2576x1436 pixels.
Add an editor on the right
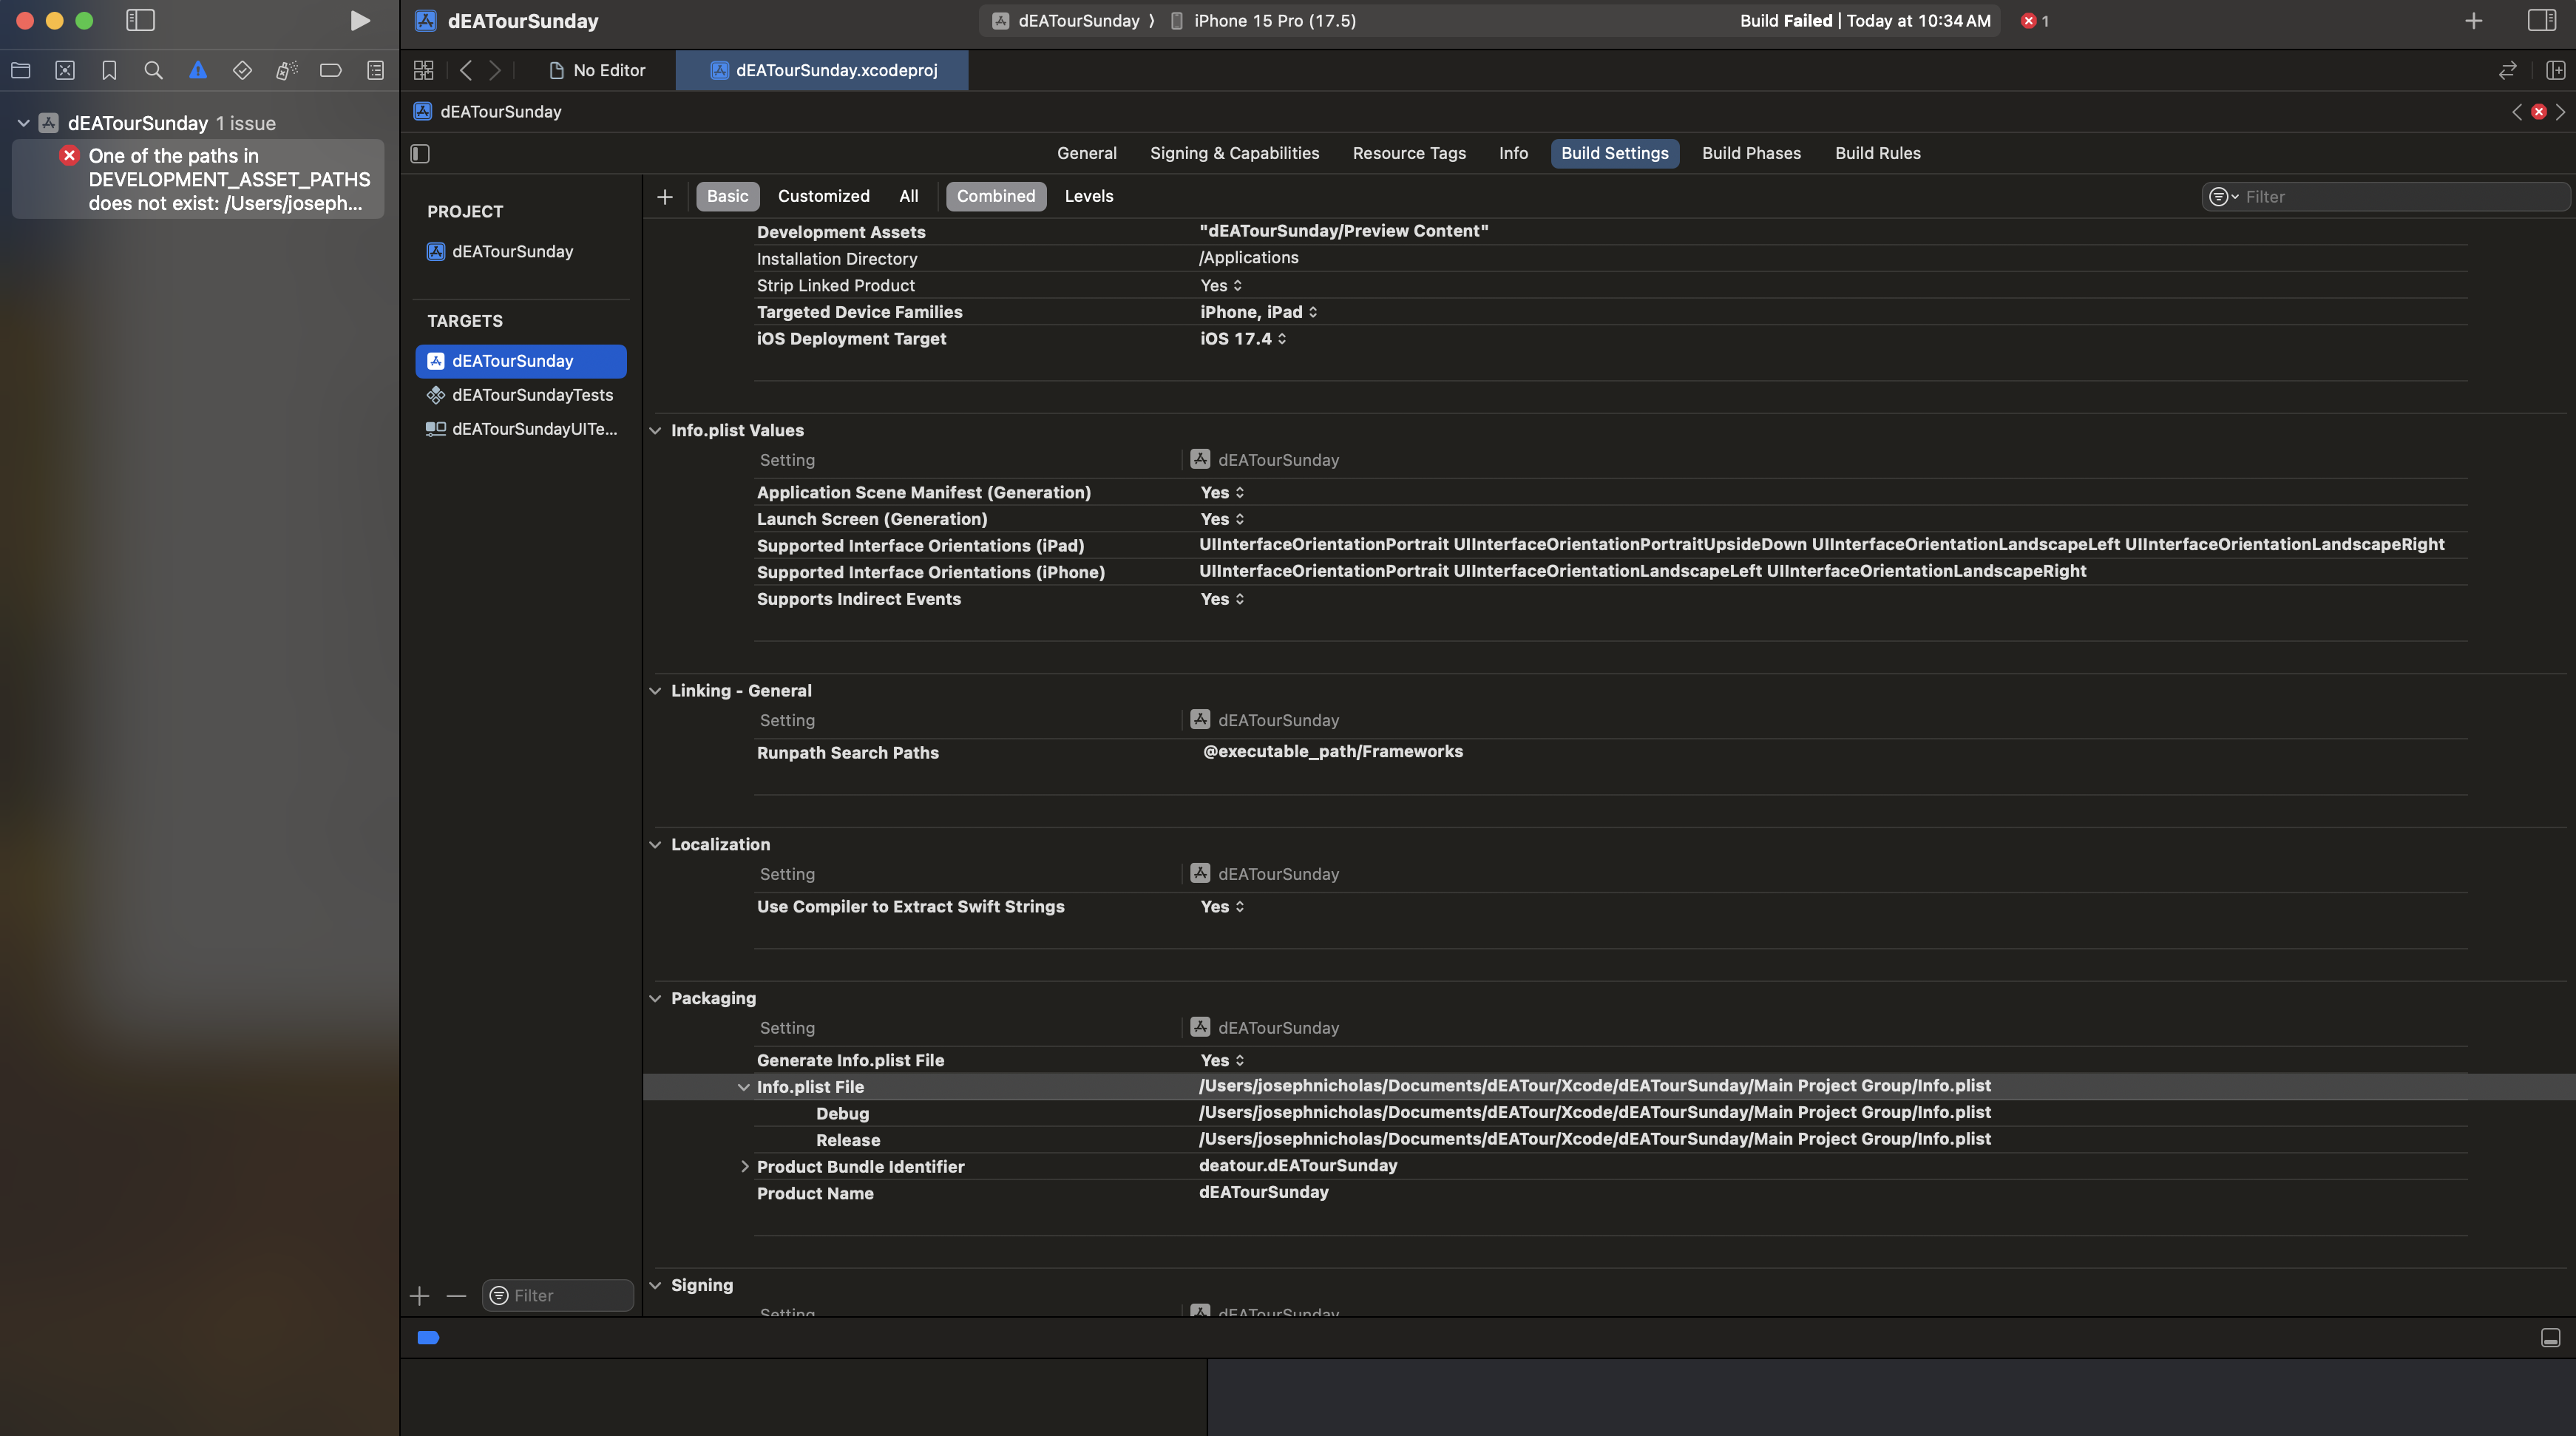coord(2555,70)
